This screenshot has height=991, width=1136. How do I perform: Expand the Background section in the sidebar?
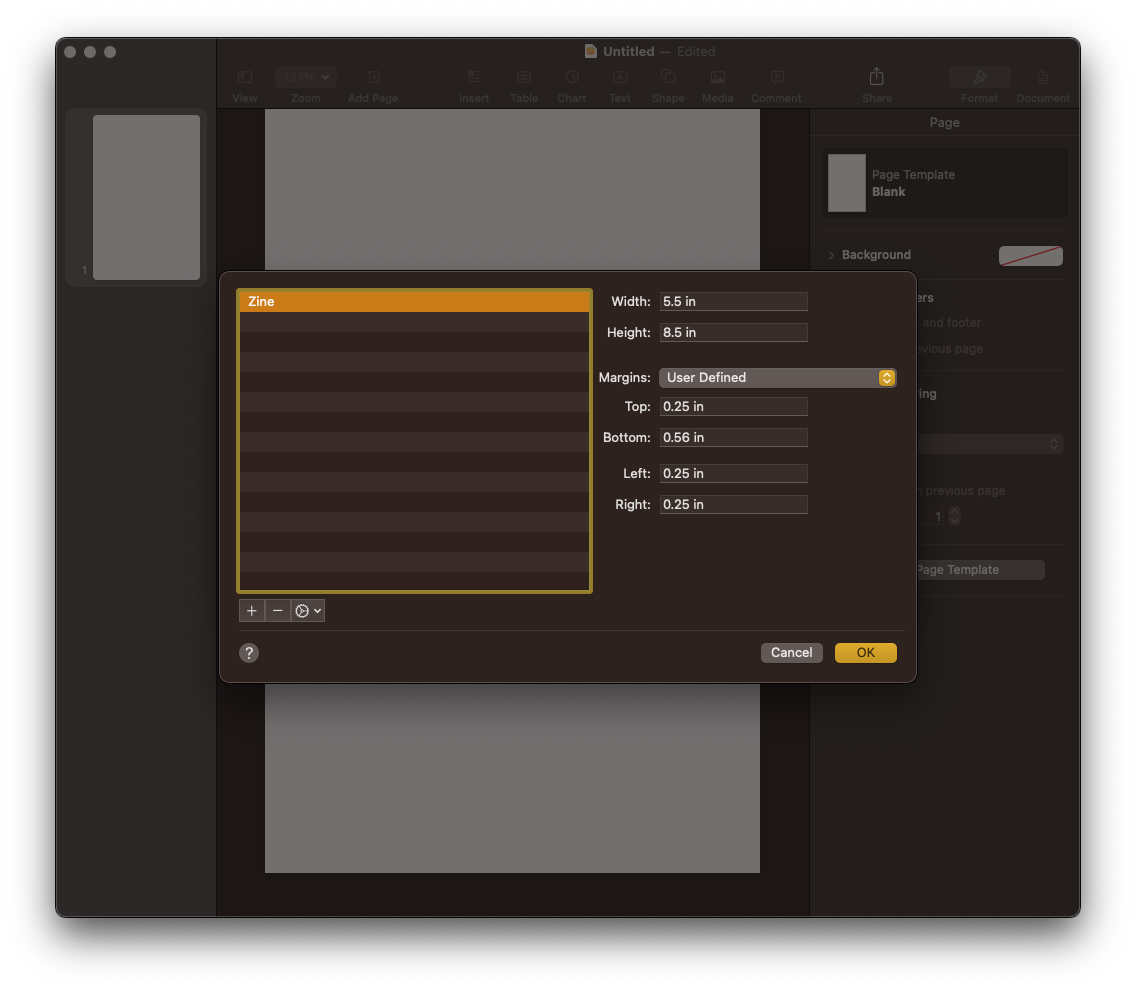click(x=870, y=255)
